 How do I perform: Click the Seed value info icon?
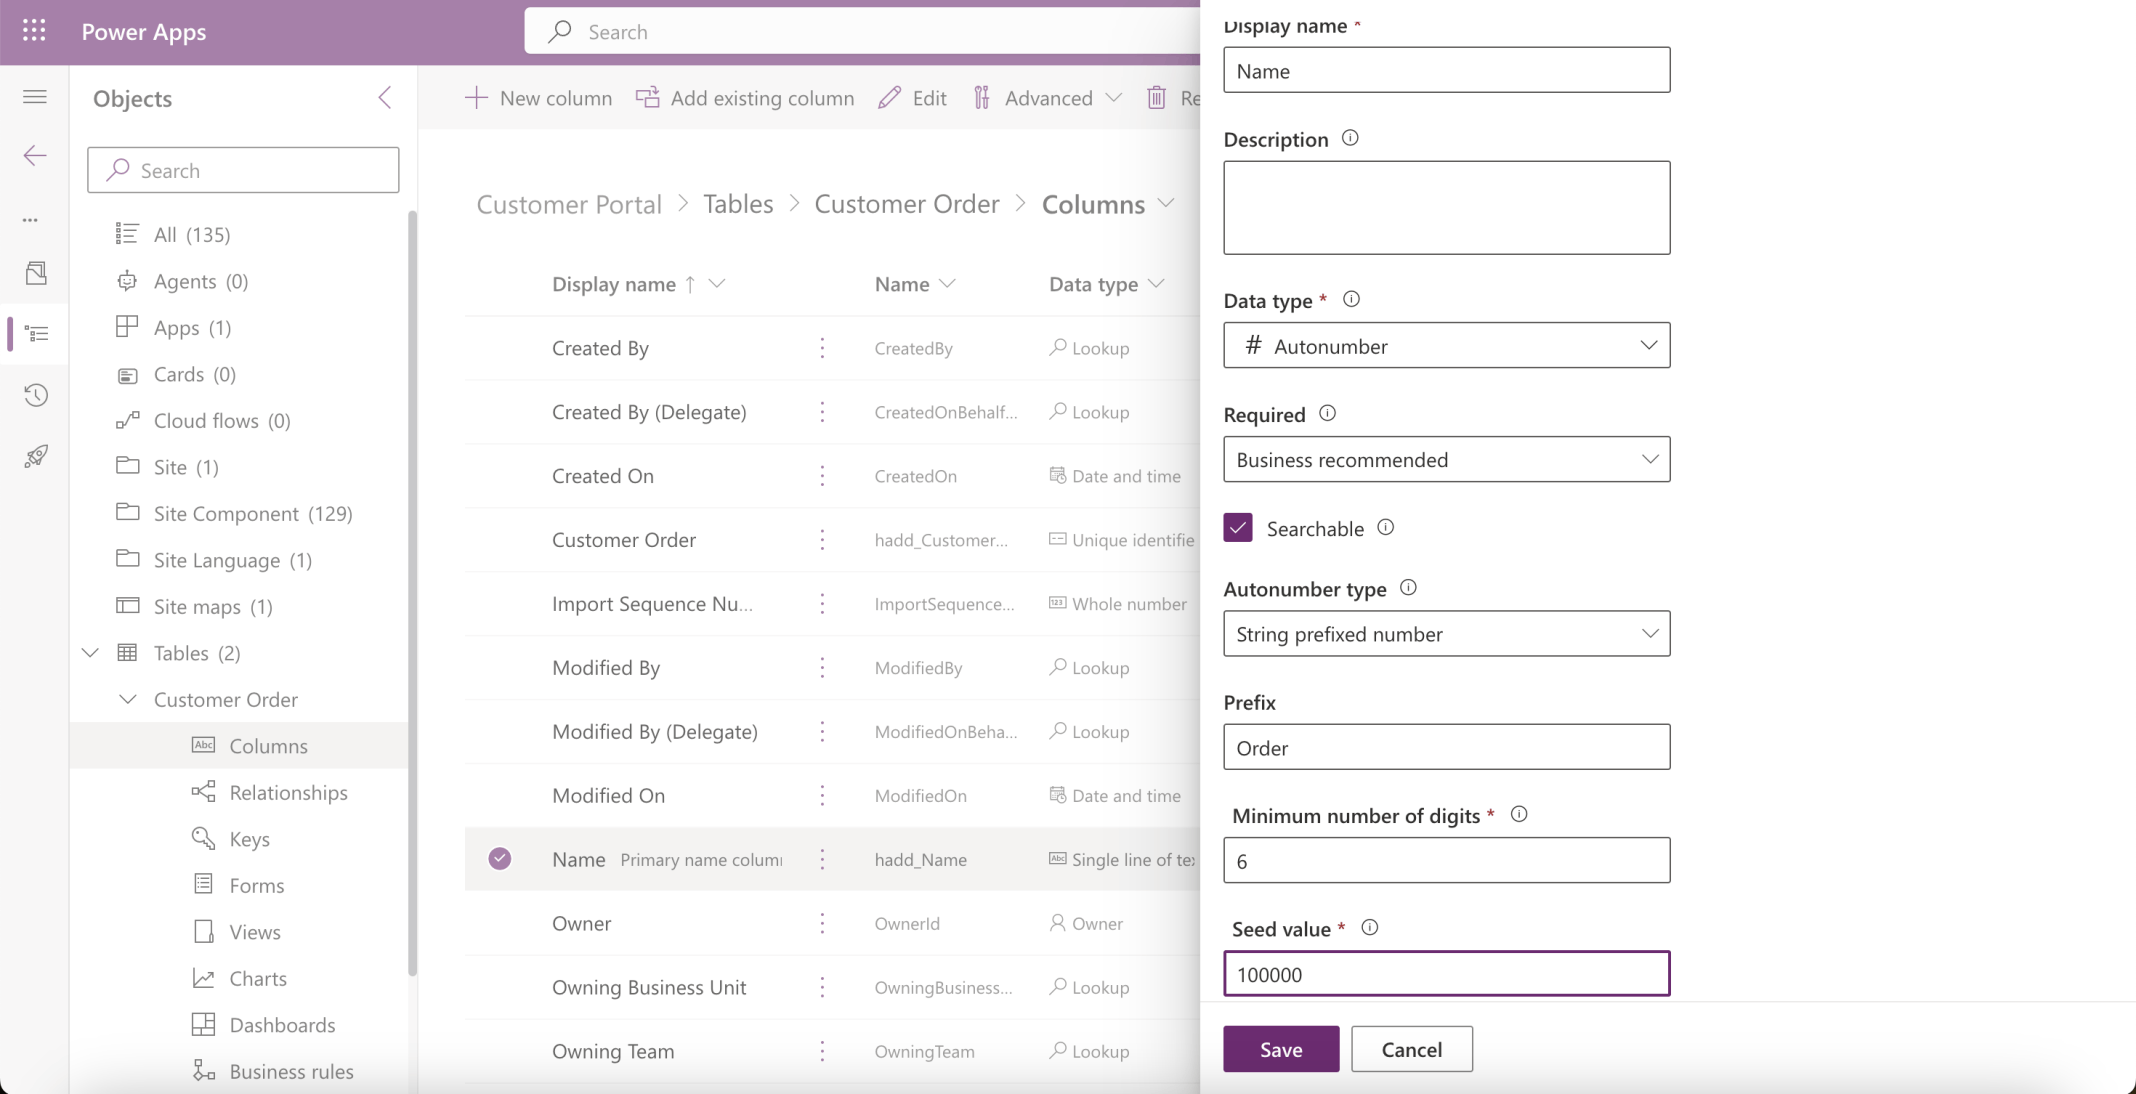(1370, 927)
